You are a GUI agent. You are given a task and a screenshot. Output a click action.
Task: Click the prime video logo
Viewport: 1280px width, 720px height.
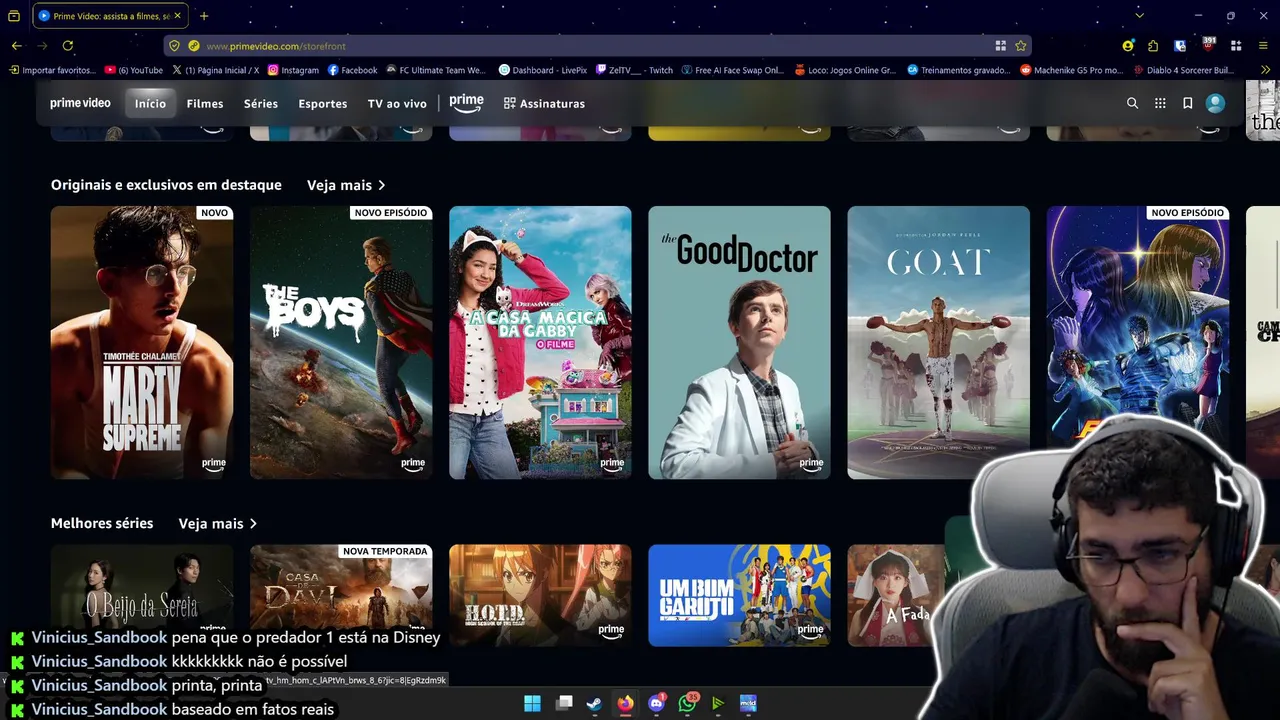(80, 103)
